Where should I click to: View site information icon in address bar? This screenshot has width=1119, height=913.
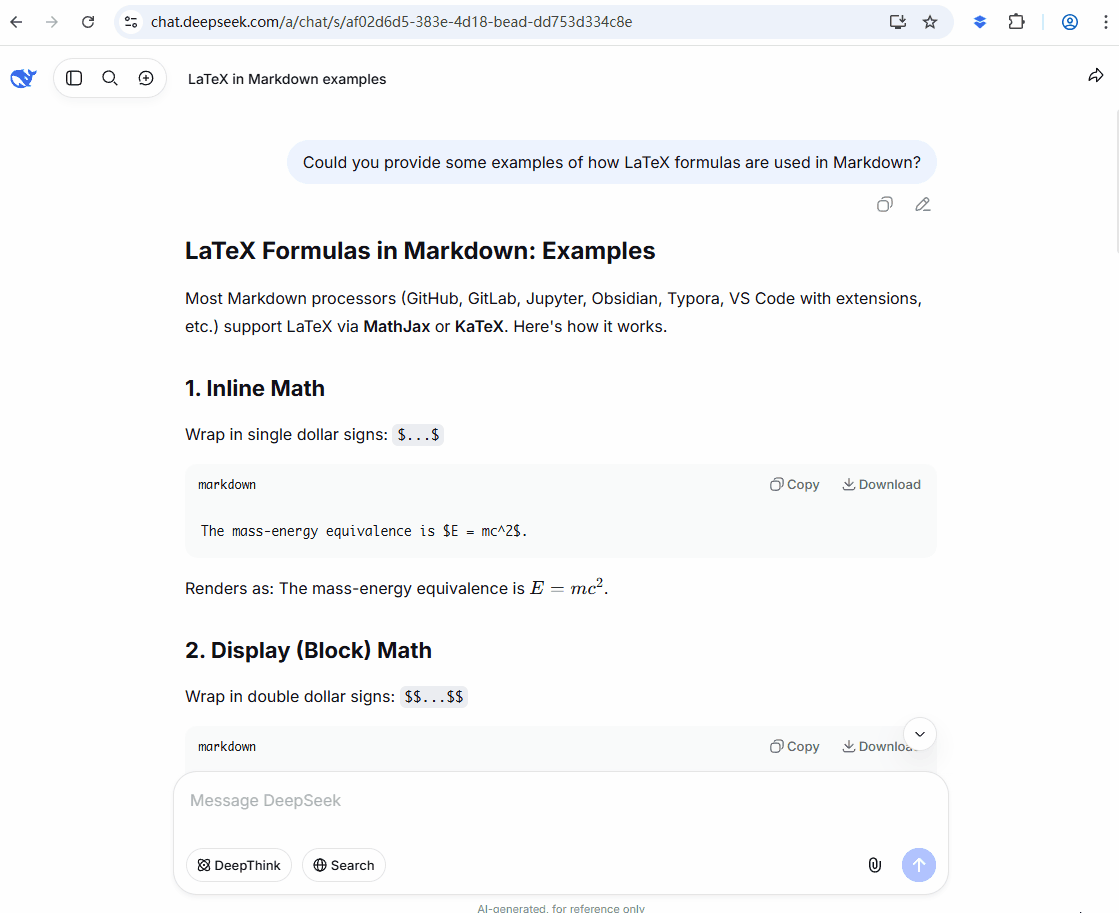click(131, 22)
